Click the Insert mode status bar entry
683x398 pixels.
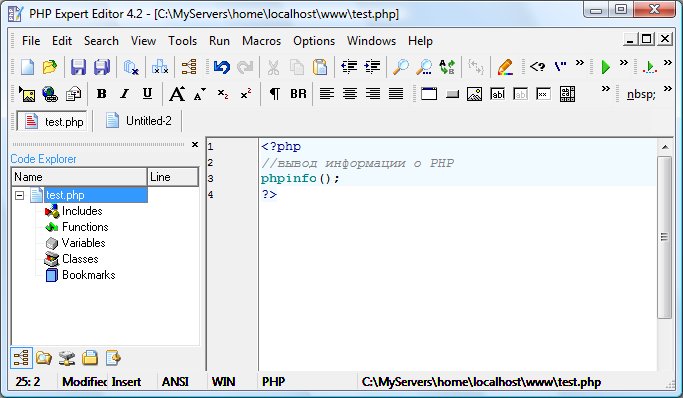pyautogui.click(x=126, y=382)
